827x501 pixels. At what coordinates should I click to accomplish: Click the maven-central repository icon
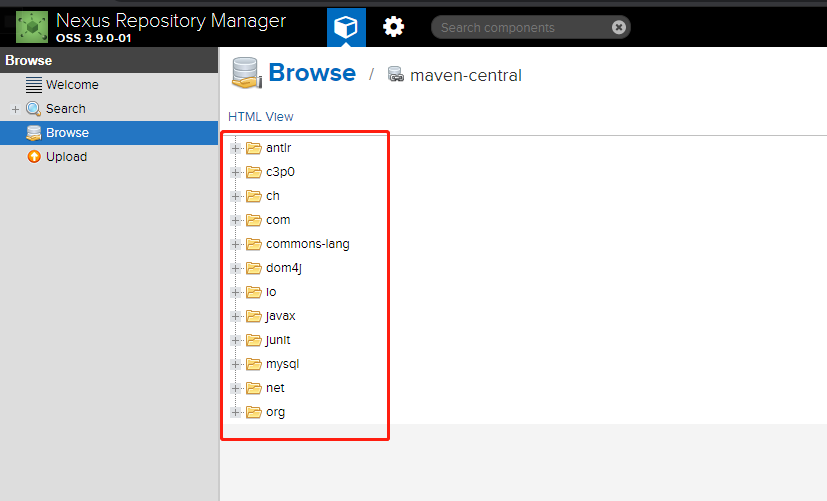click(396, 74)
